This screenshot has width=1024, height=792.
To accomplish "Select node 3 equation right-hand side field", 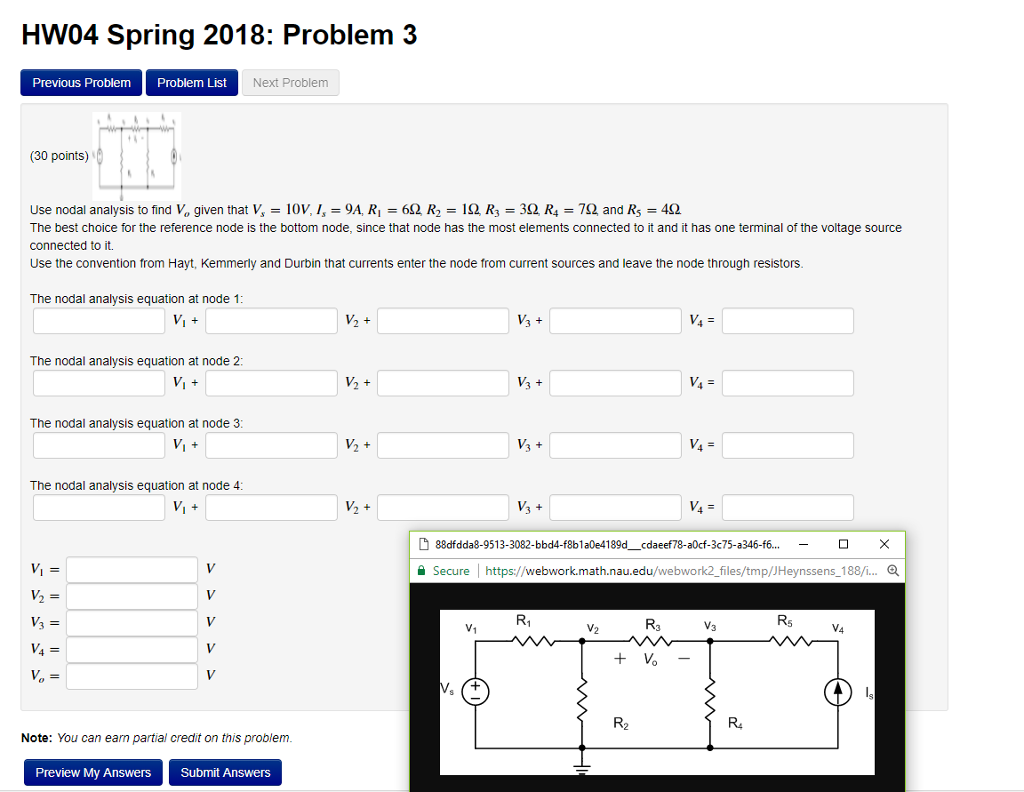I will (788, 445).
